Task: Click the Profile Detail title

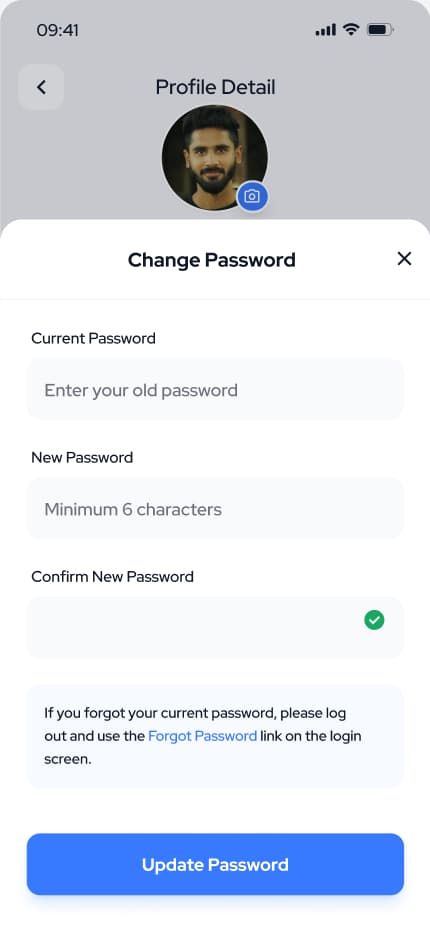Action: [x=215, y=87]
